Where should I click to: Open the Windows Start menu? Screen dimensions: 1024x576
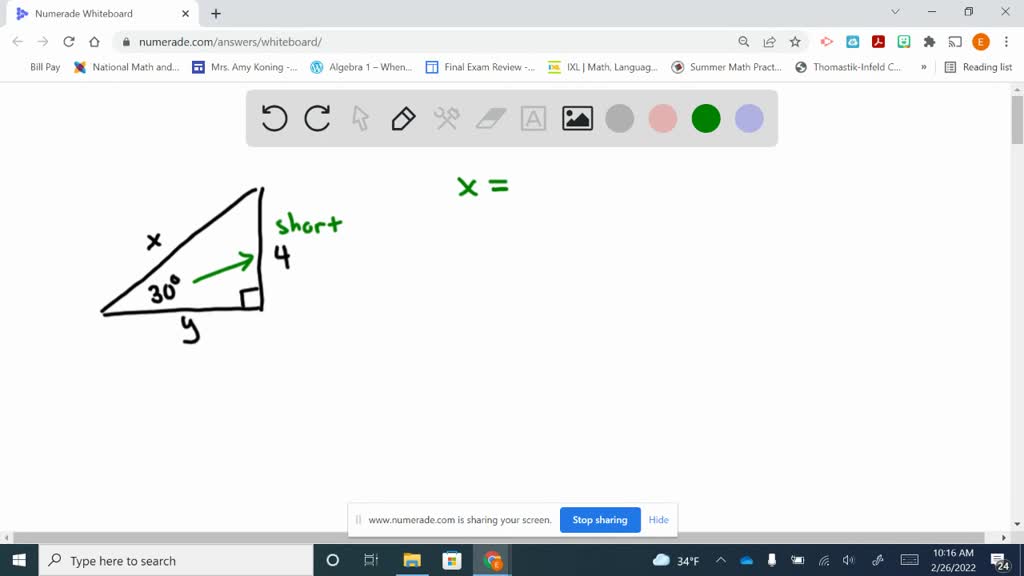coord(17,560)
